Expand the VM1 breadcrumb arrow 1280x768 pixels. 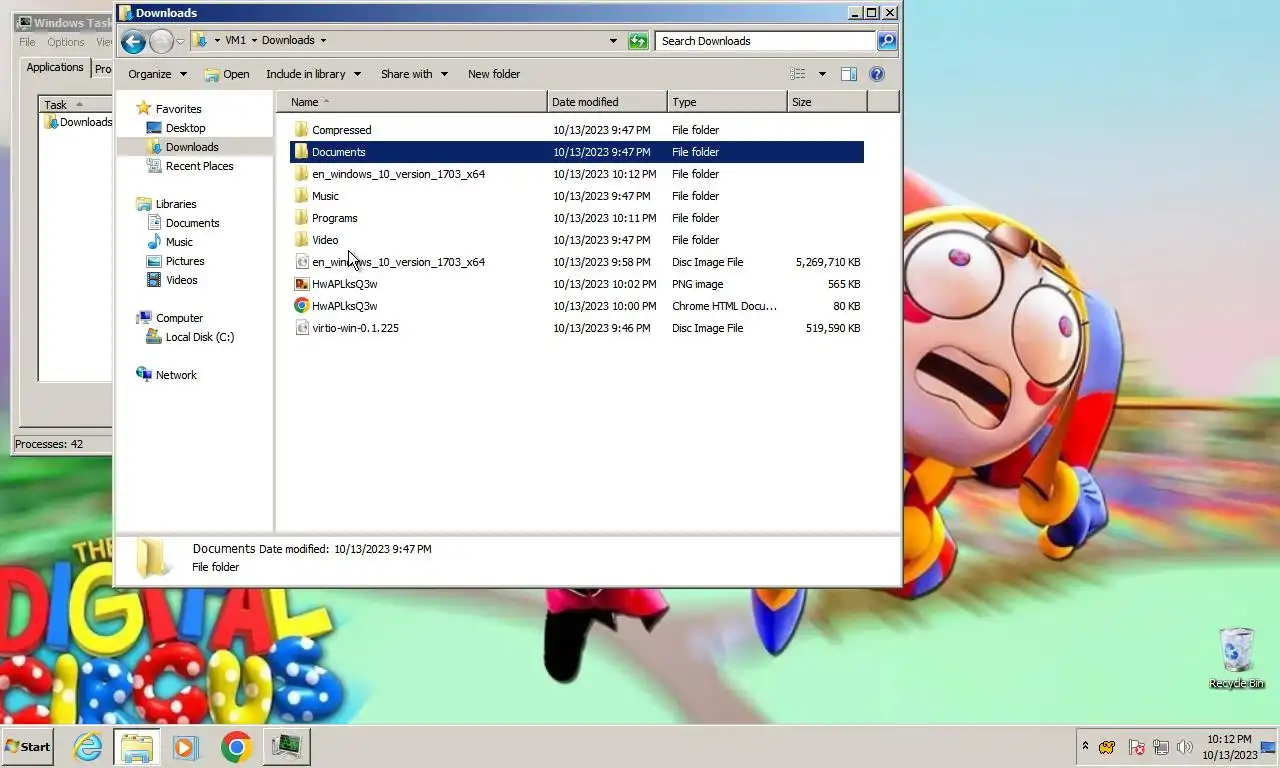coord(254,41)
